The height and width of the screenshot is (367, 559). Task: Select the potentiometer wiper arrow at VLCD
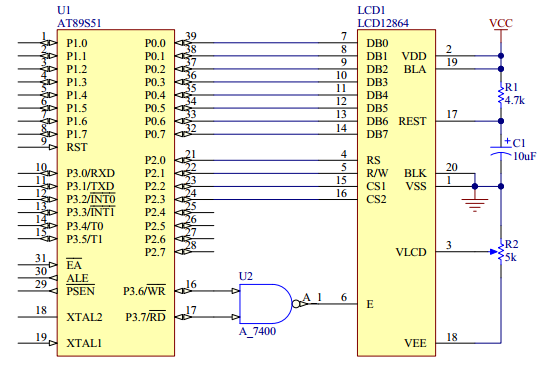[493, 252]
